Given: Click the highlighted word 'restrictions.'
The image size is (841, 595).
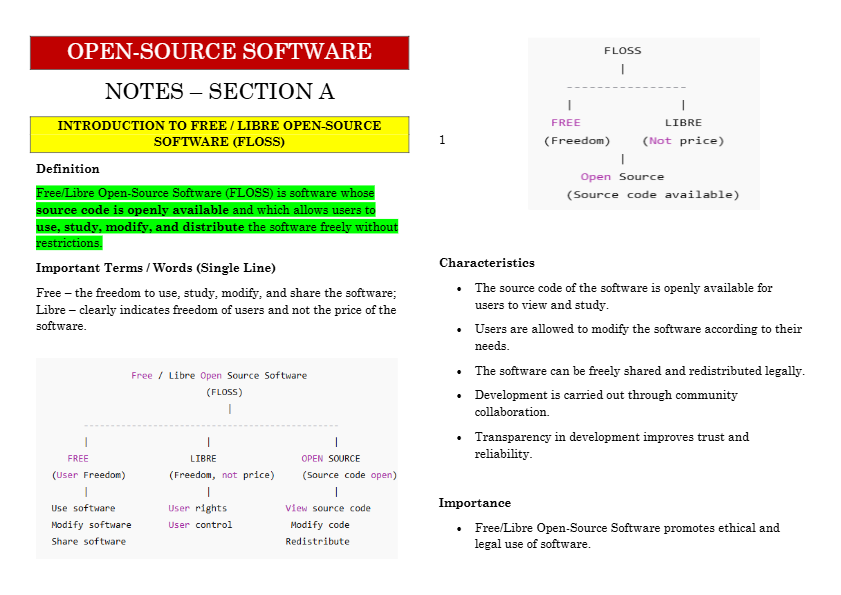Looking at the screenshot, I should [69, 243].
